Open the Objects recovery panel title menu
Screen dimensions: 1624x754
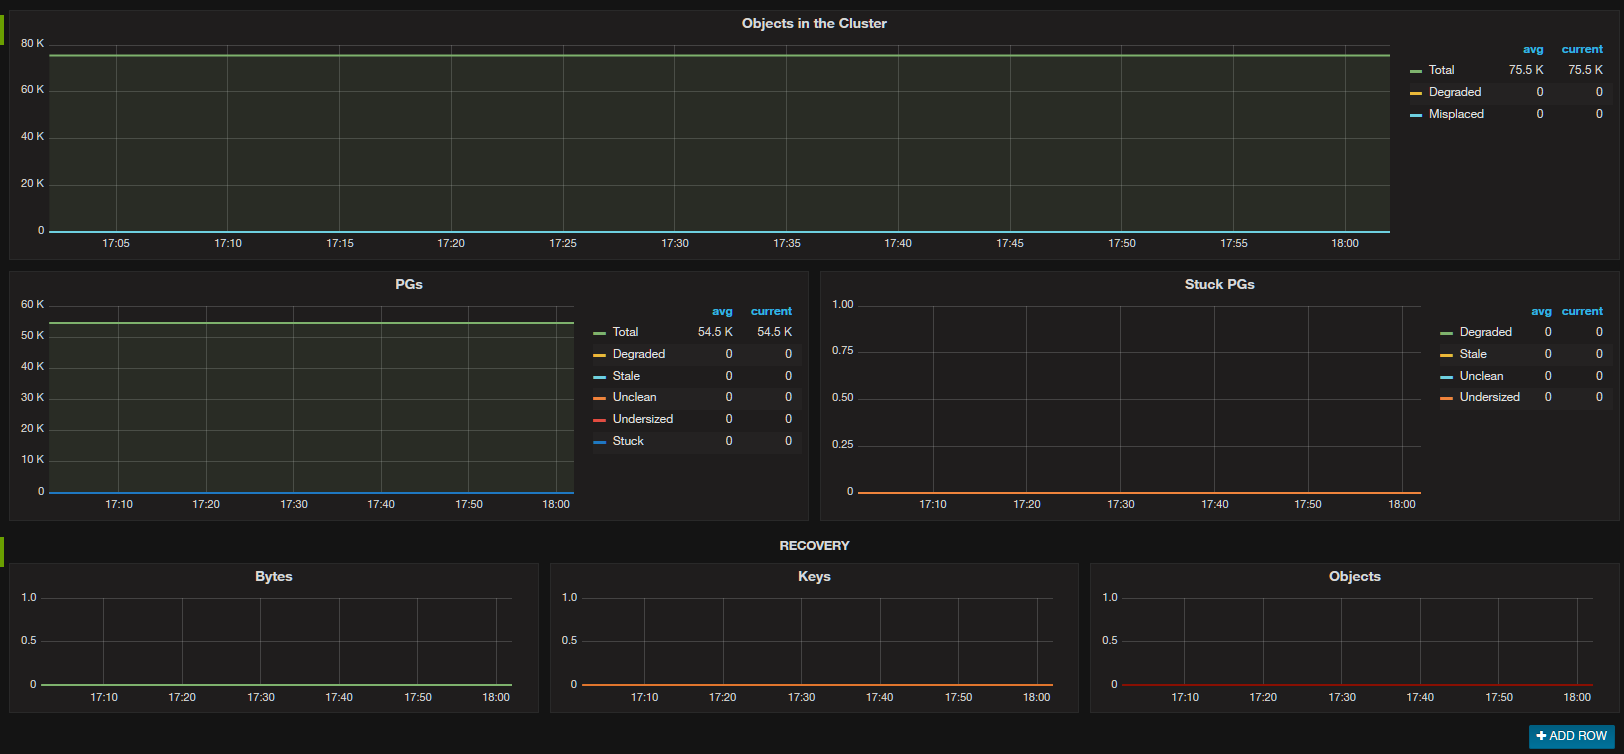click(x=1354, y=576)
